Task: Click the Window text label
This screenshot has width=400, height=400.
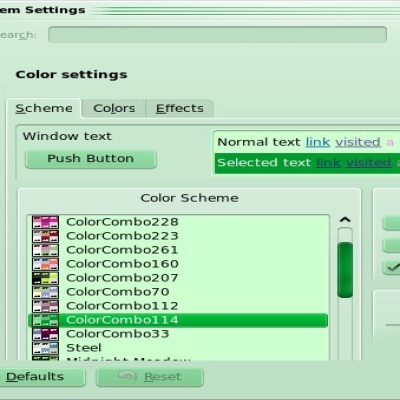Action: click(67, 136)
